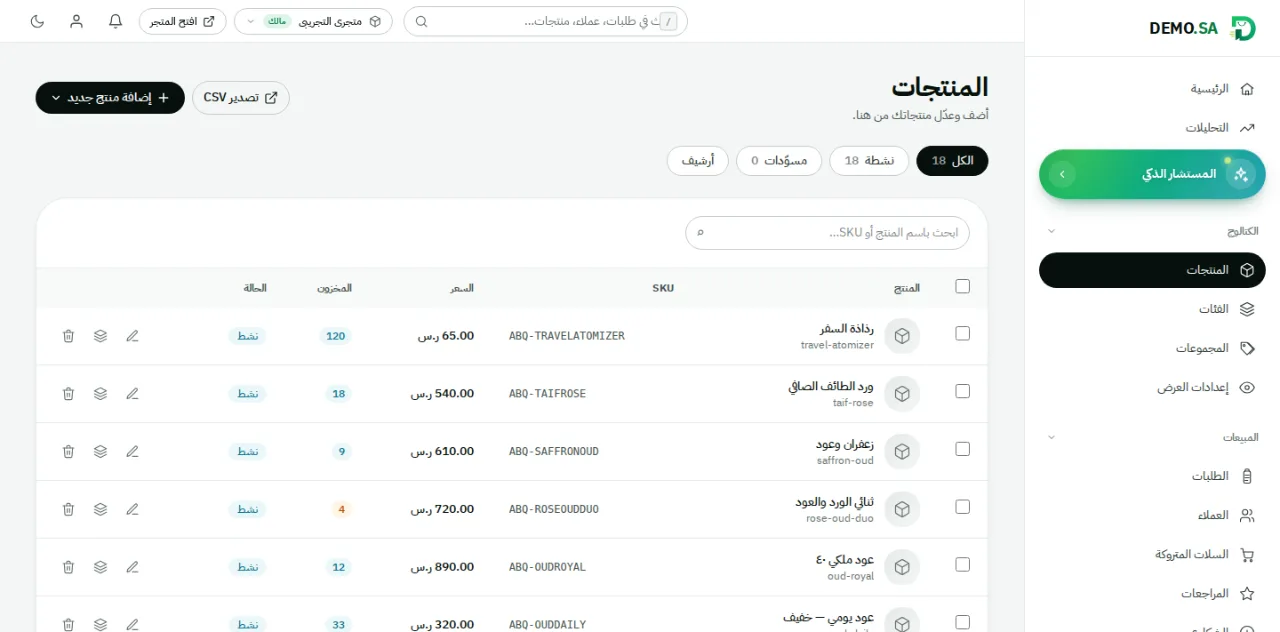This screenshot has width=1280, height=632.
Task: Edit زعفران وعود with pencil icon
Action: tap(132, 452)
